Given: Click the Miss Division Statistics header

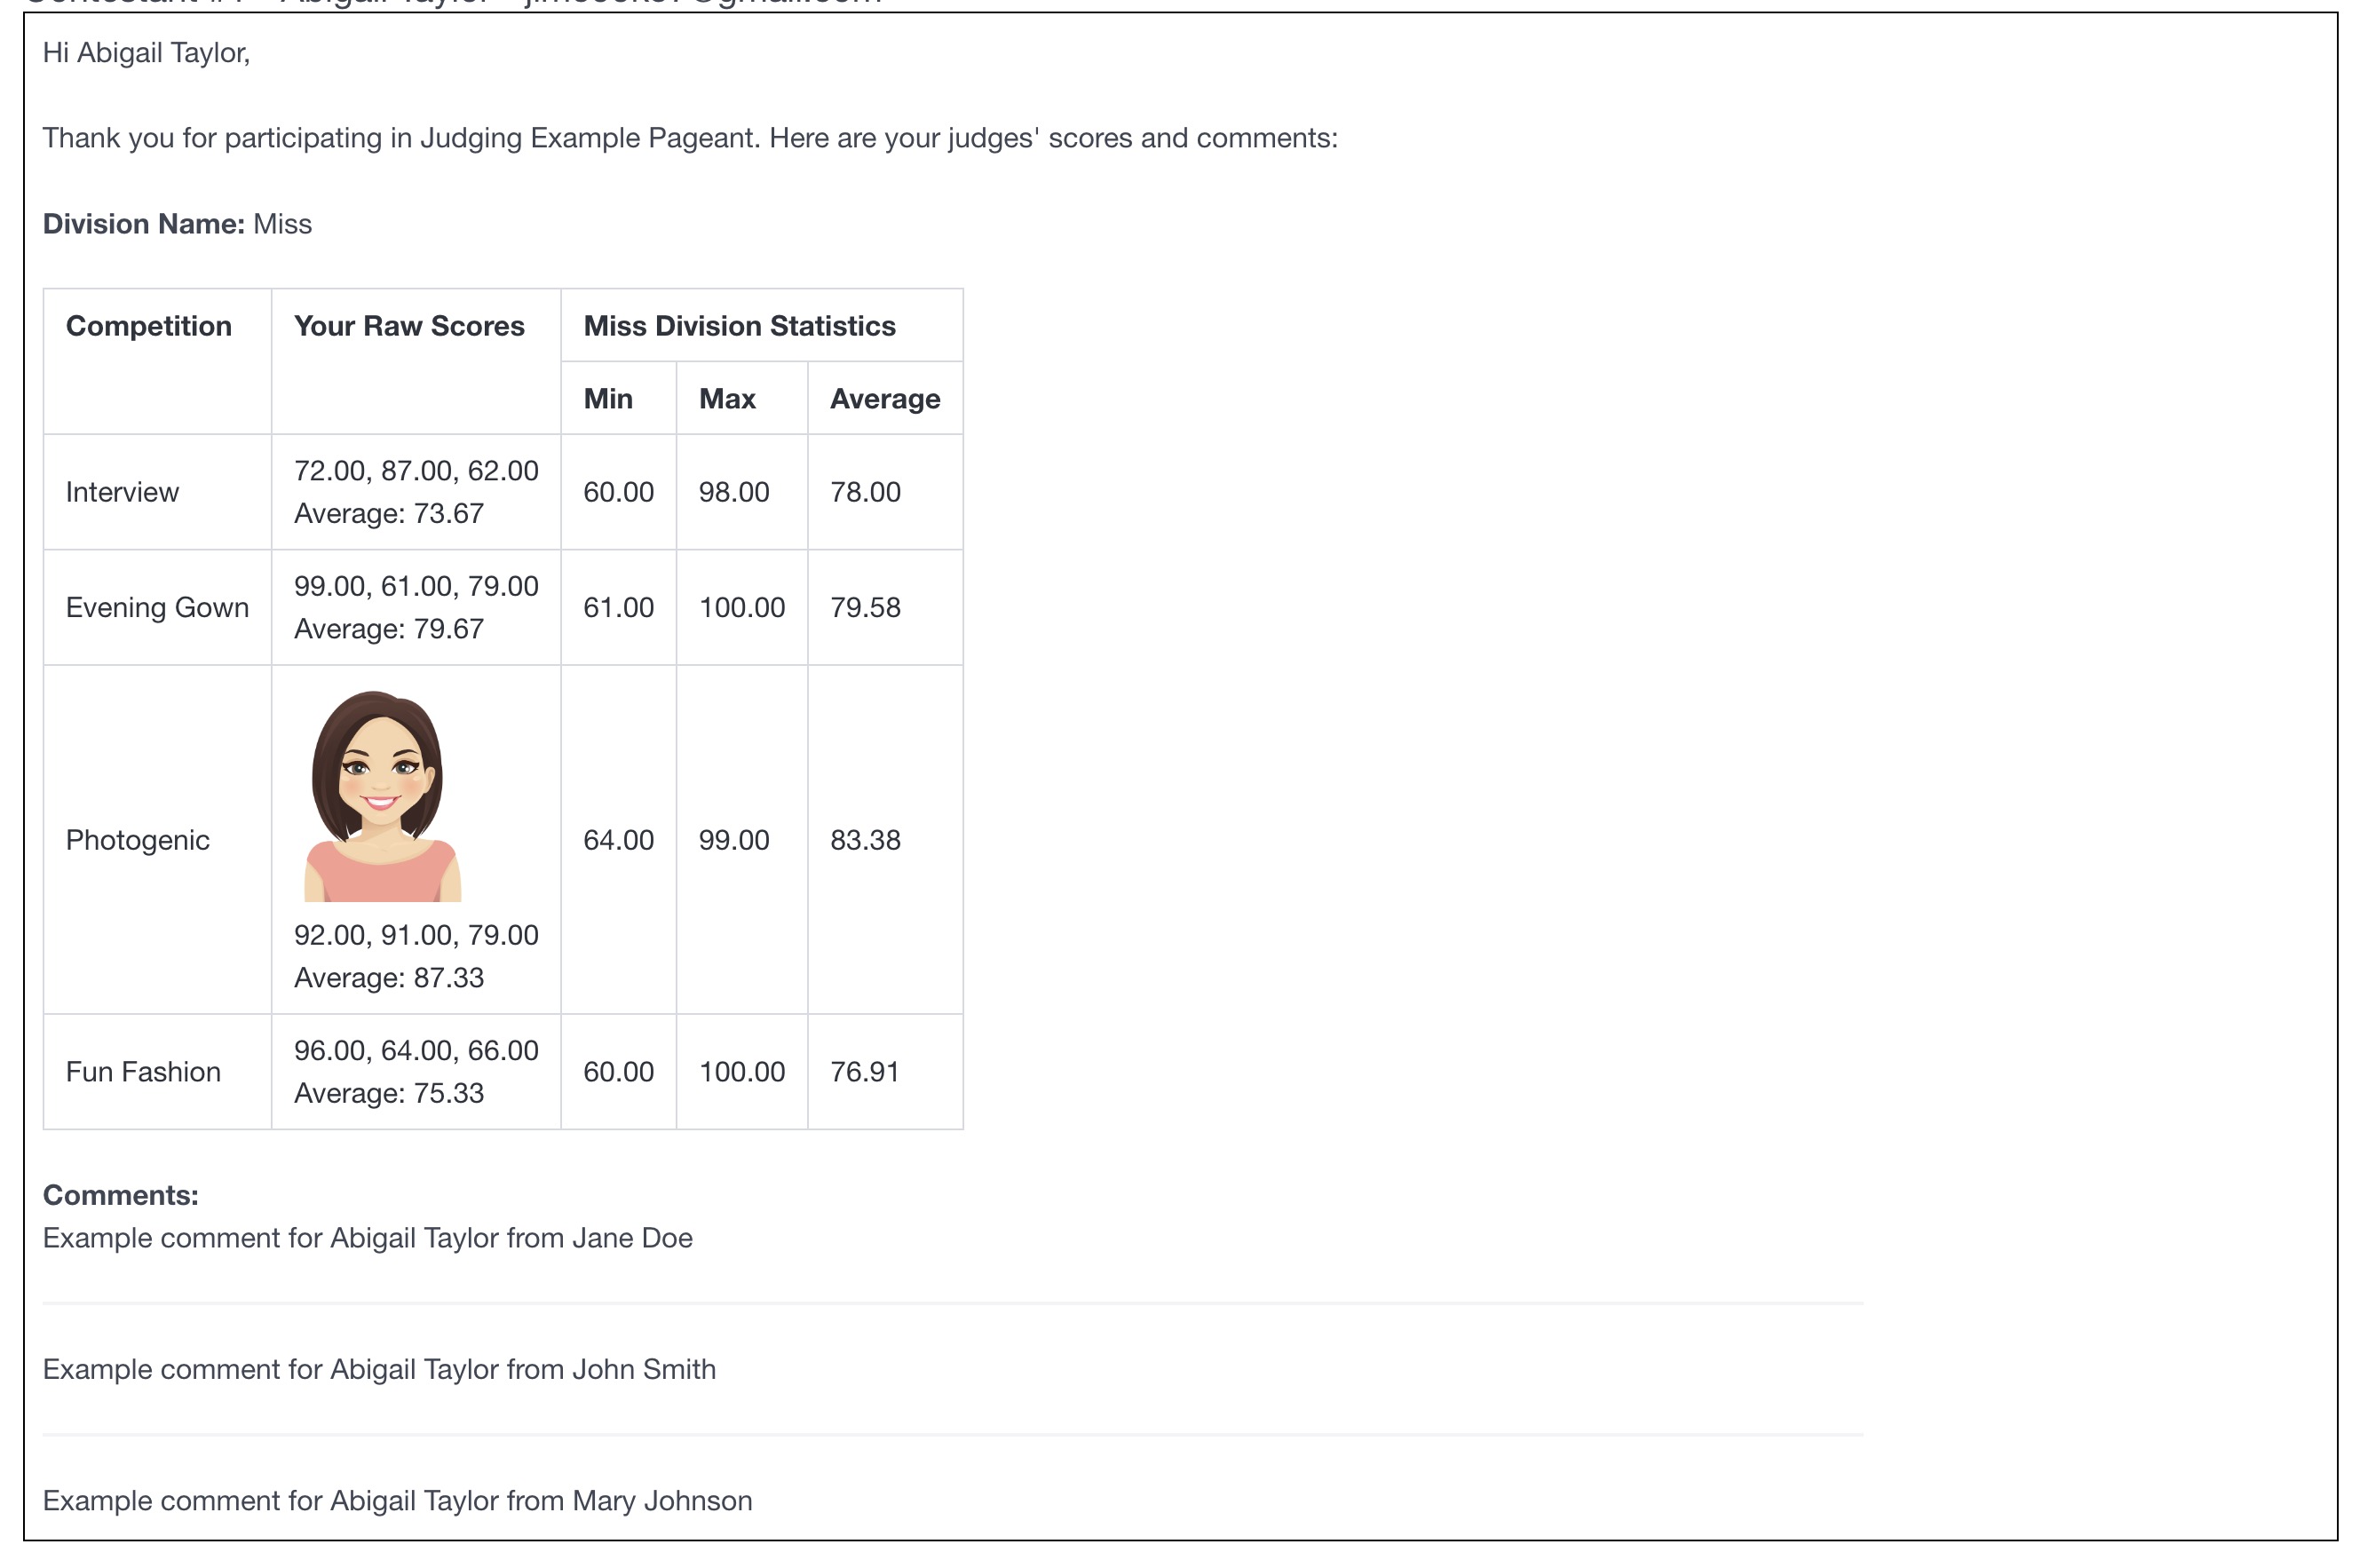Looking at the screenshot, I should tap(739, 326).
